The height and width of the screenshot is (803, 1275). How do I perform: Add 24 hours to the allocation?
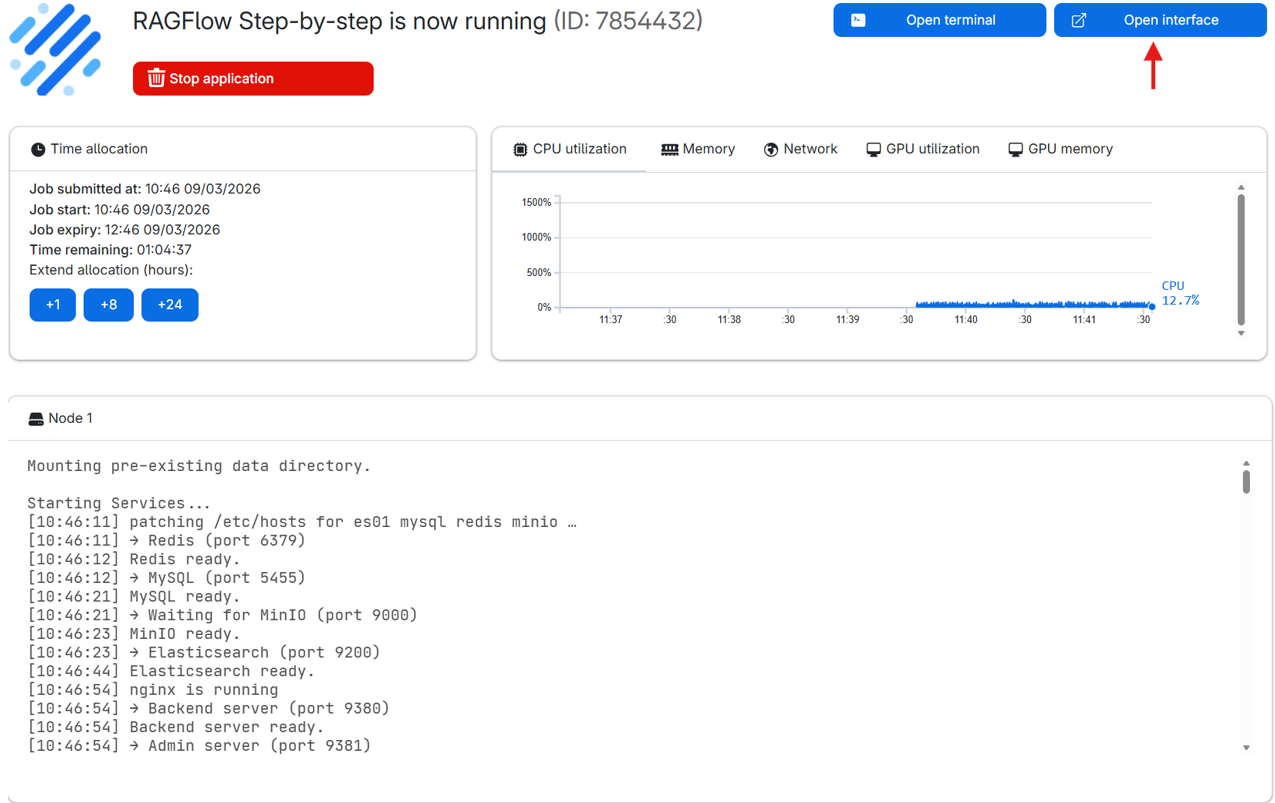tap(170, 305)
